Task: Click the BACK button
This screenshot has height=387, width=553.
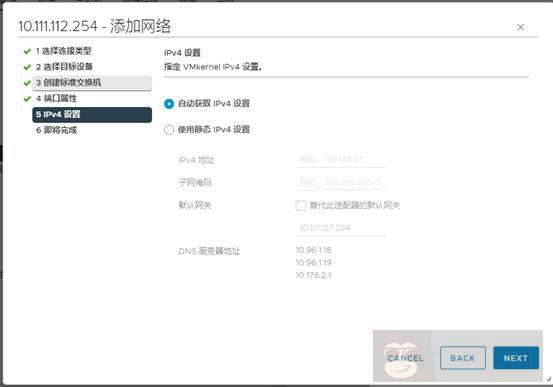Action: pos(463,358)
